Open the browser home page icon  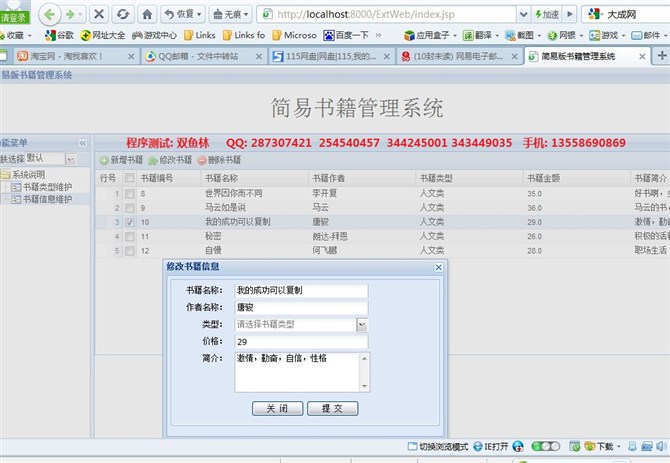pos(147,15)
